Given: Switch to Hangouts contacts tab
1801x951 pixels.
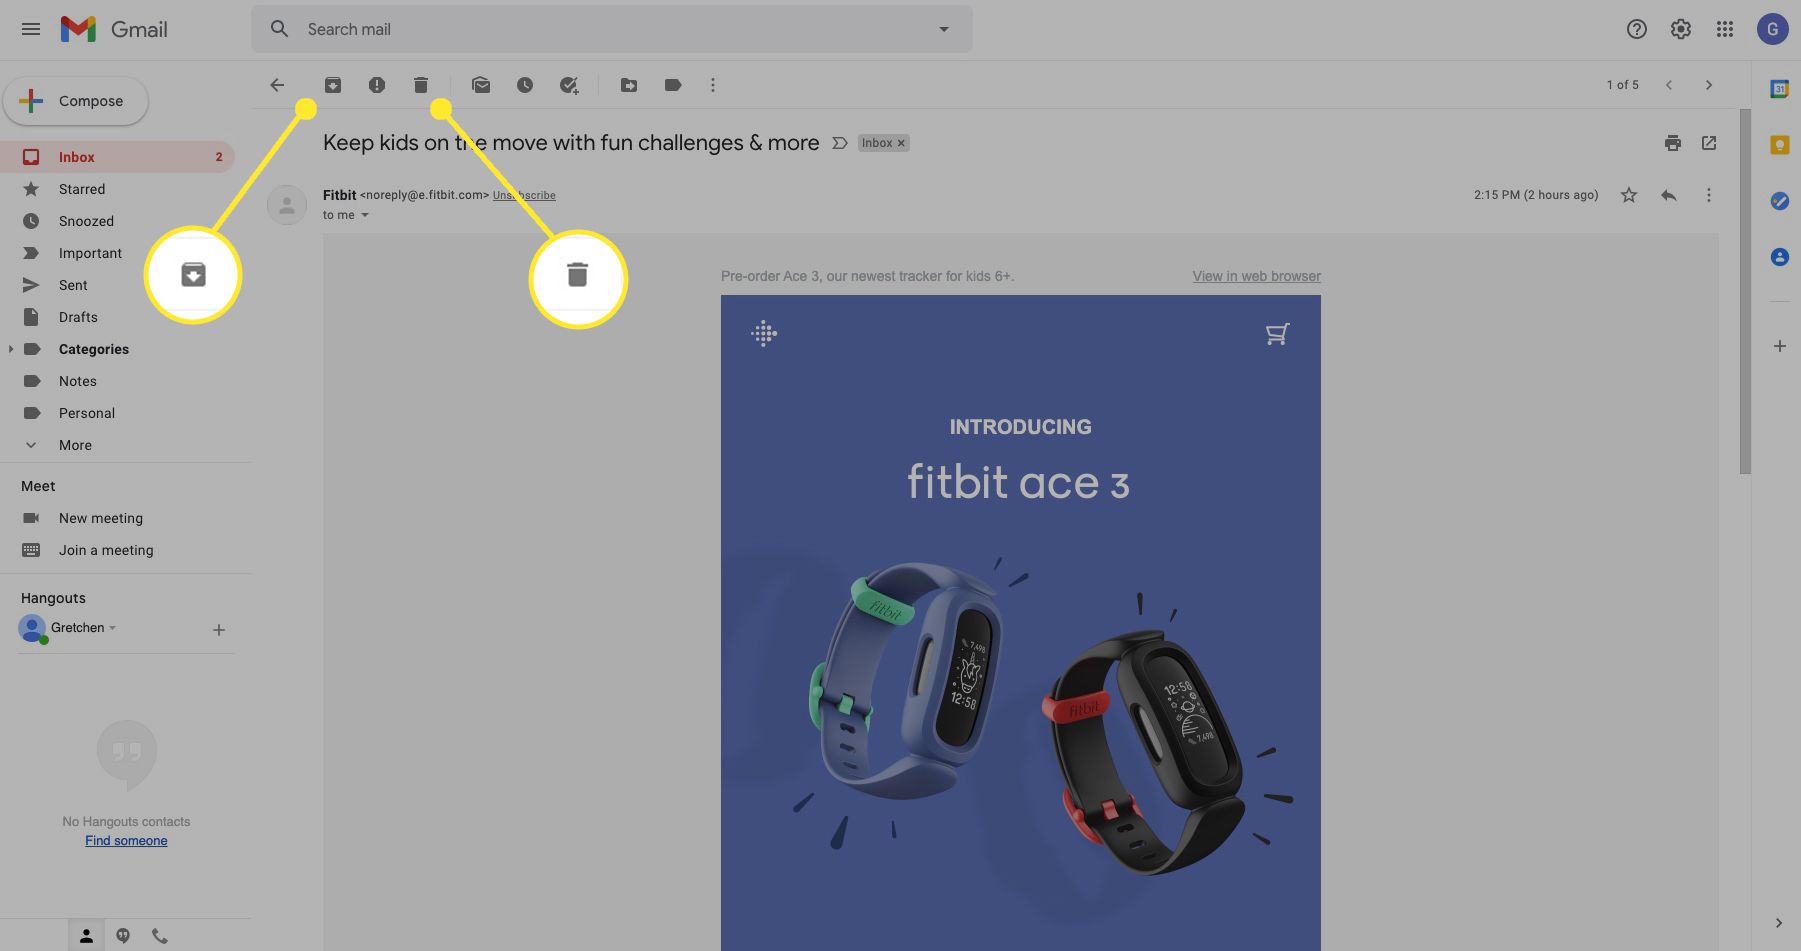Looking at the screenshot, I should coord(87,936).
